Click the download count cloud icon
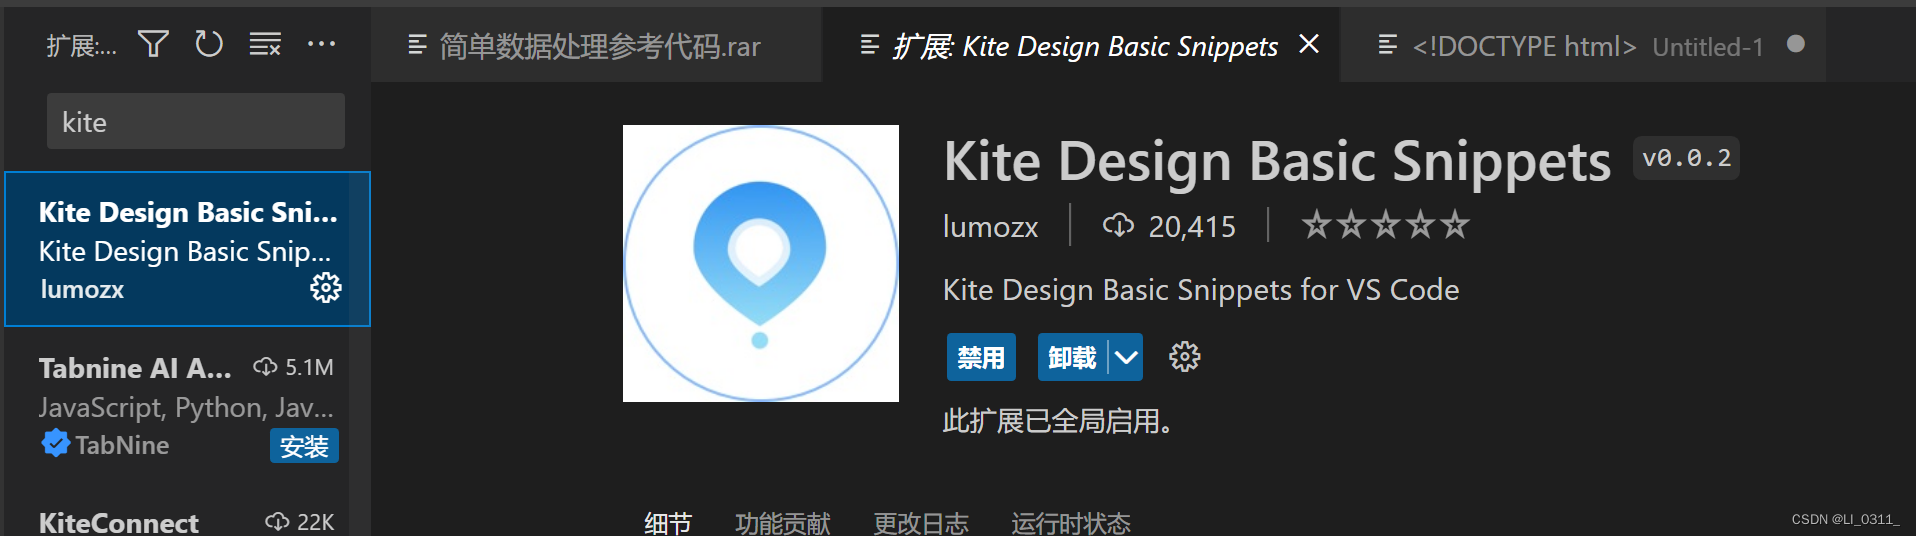 1118,225
